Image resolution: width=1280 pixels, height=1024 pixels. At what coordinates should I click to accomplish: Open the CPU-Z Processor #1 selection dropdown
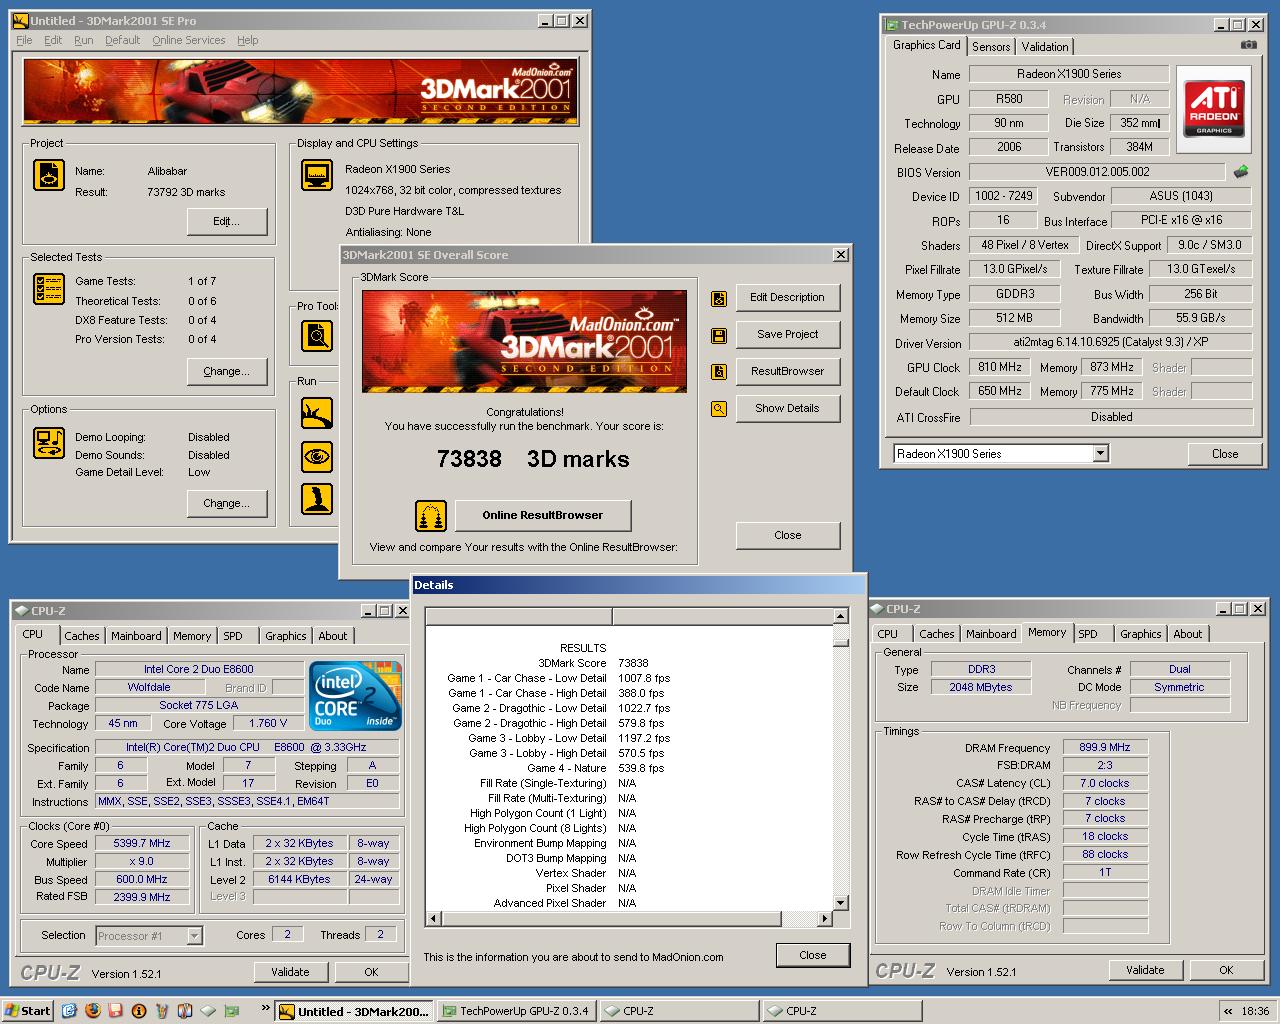pyautogui.click(x=195, y=936)
